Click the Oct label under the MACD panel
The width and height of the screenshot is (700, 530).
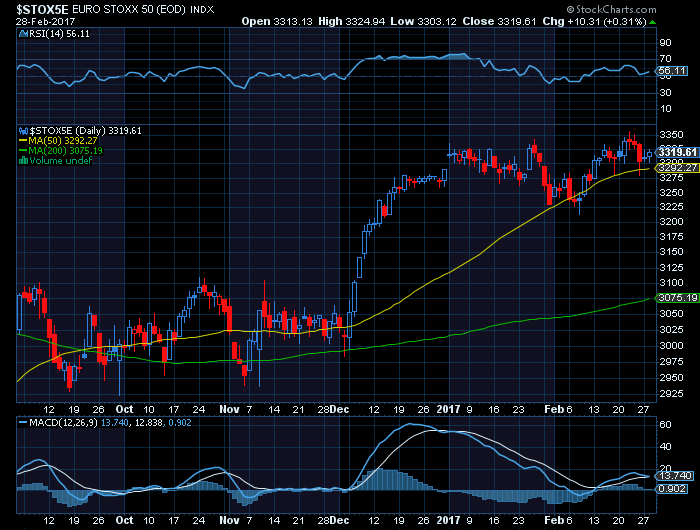124,521
